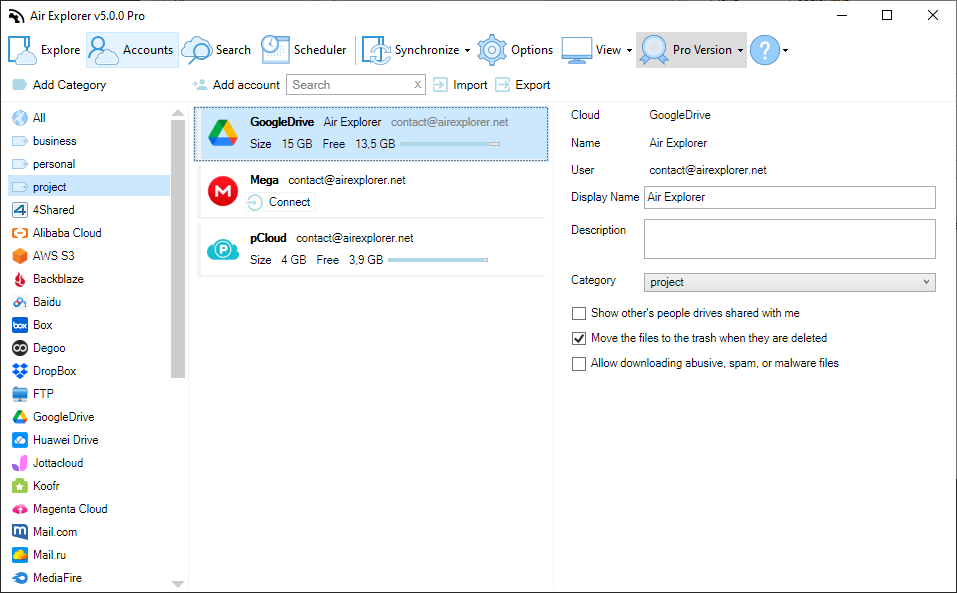Click the Description text box

(790, 239)
